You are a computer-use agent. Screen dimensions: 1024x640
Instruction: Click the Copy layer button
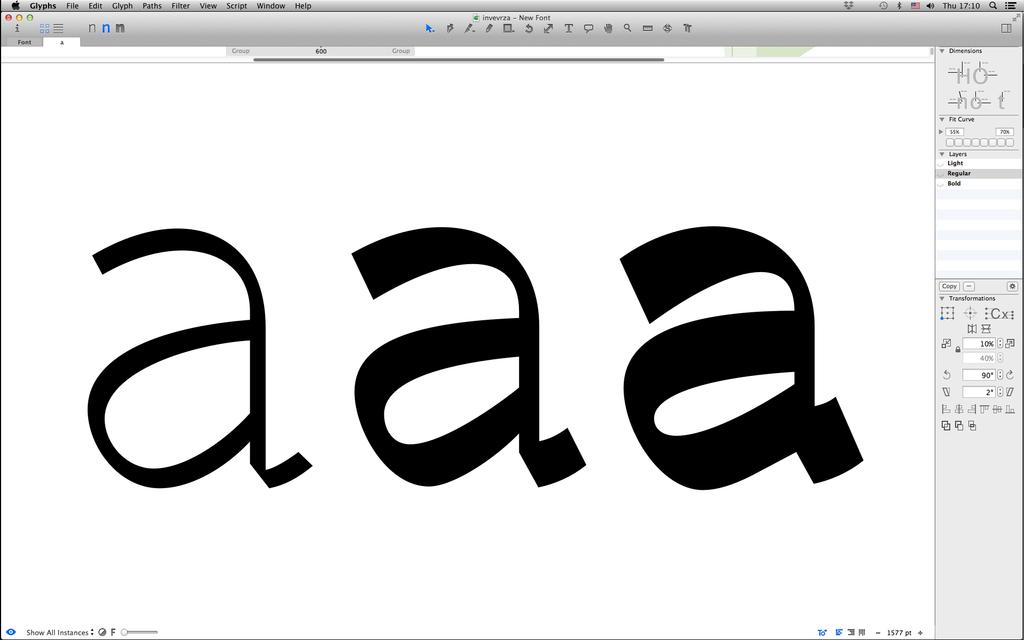pos(949,286)
